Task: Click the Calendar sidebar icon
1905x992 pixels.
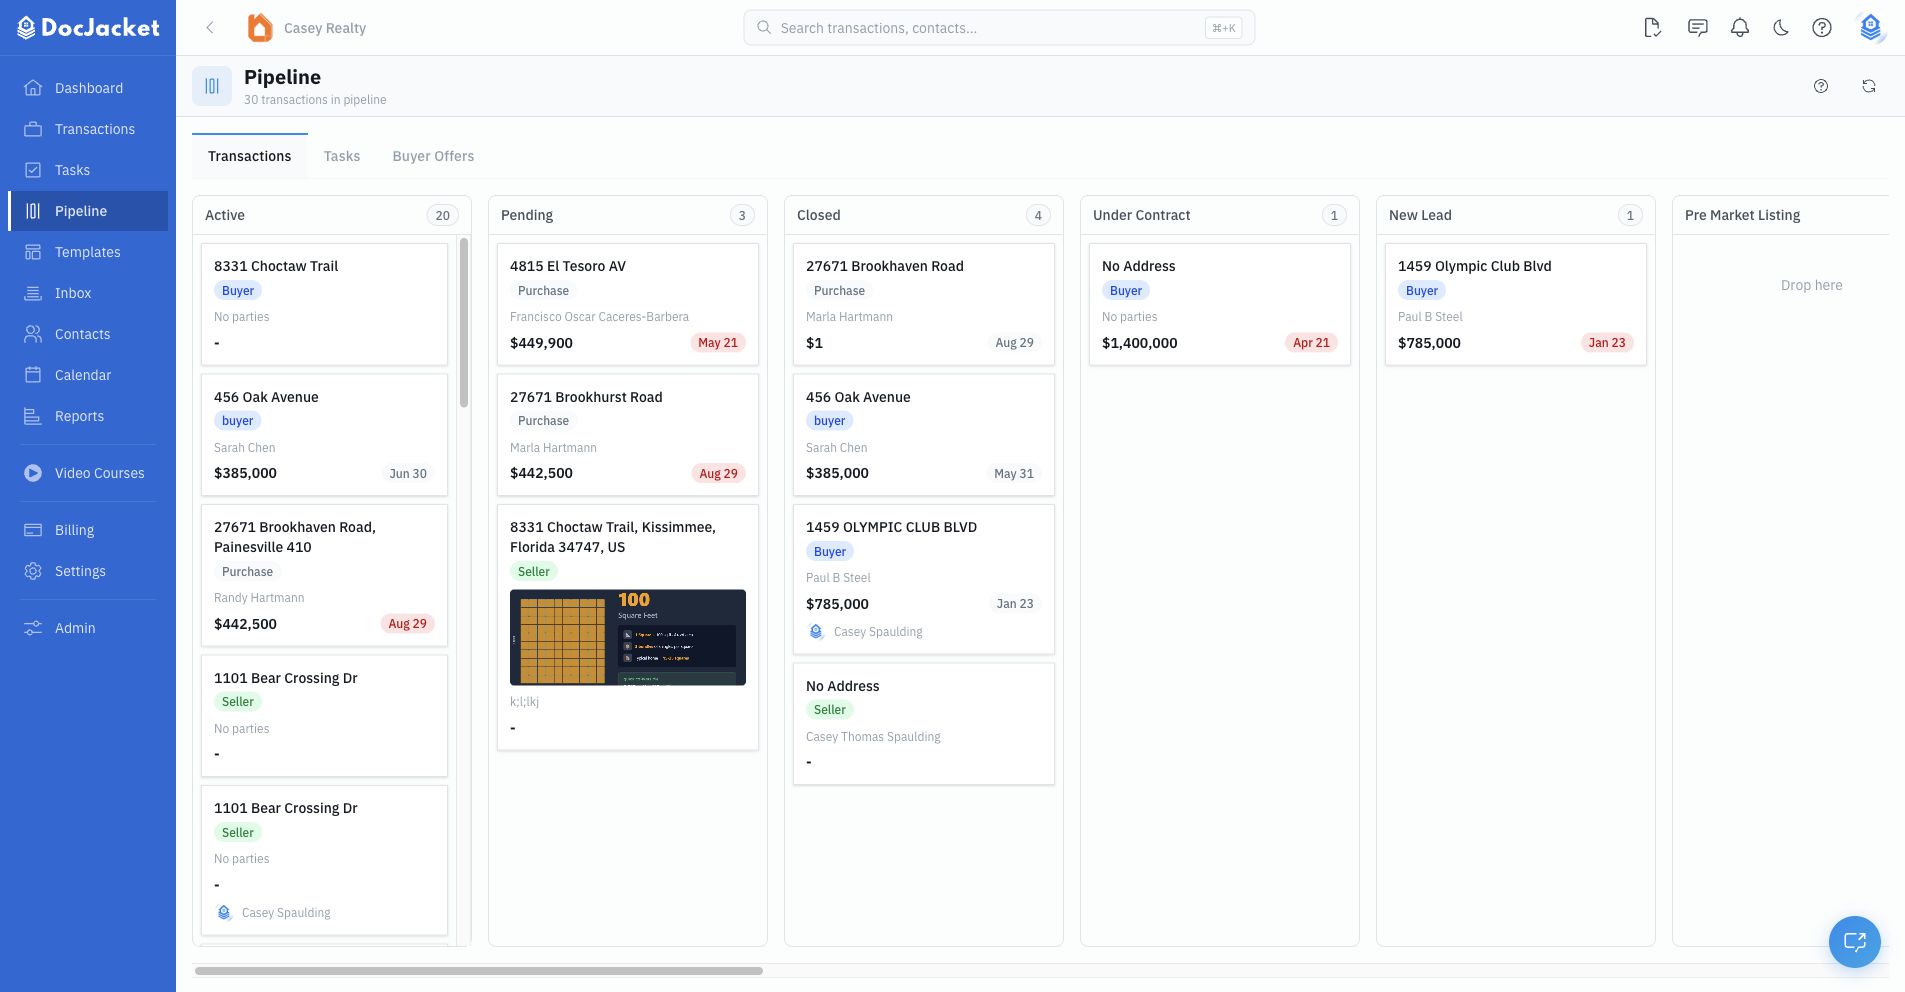Action: (x=33, y=375)
